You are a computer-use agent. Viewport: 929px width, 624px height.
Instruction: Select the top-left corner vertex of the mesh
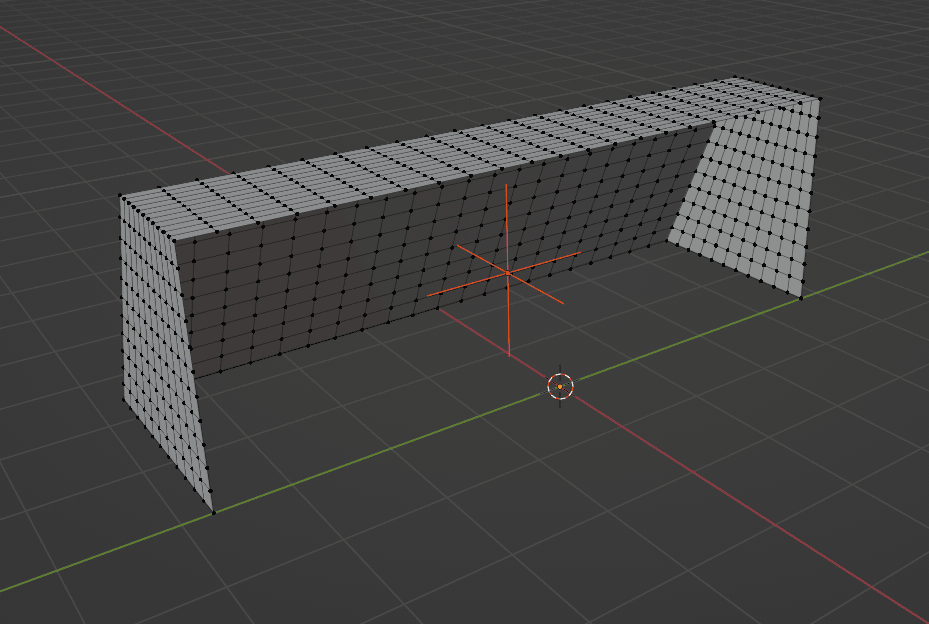pos(122,195)
